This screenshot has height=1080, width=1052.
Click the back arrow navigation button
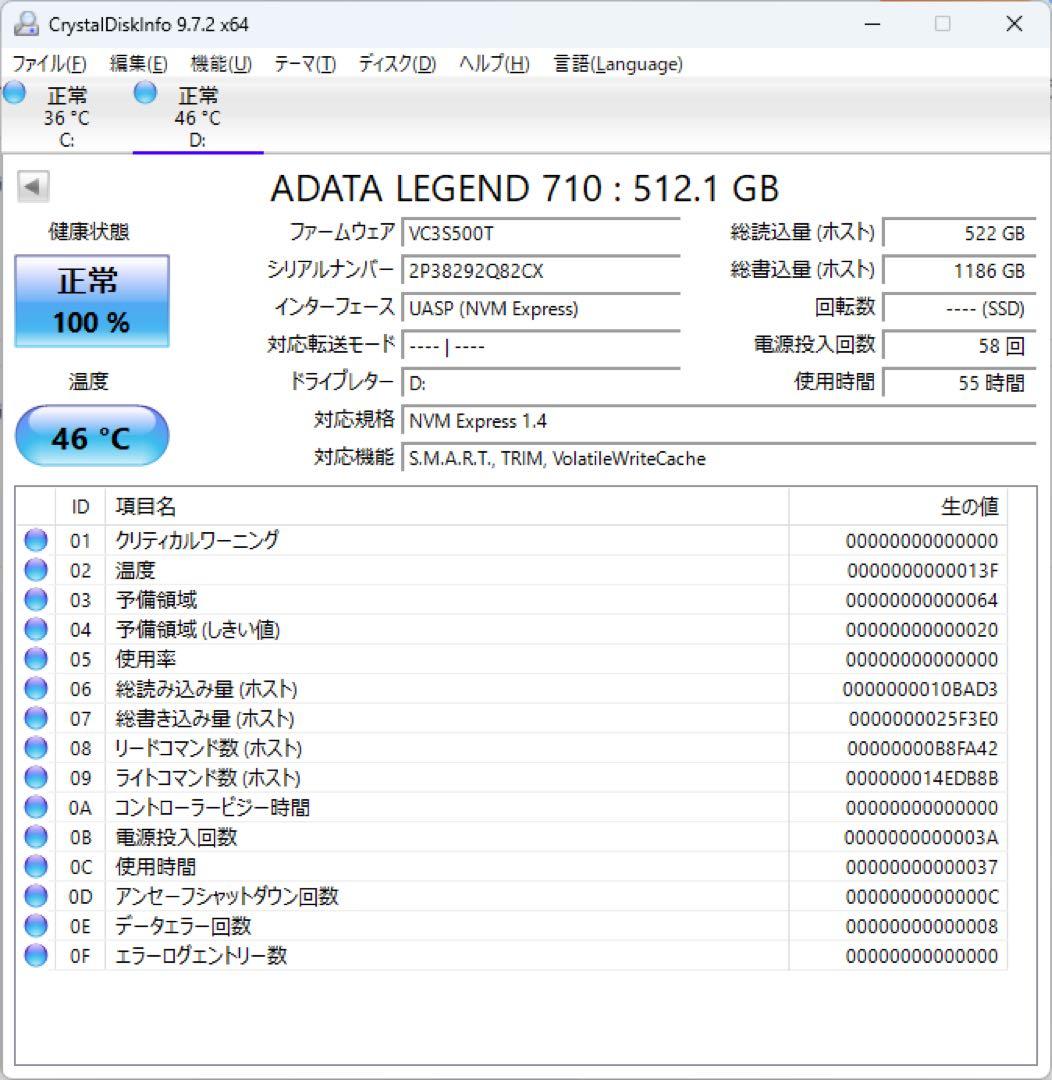[31, 188]
